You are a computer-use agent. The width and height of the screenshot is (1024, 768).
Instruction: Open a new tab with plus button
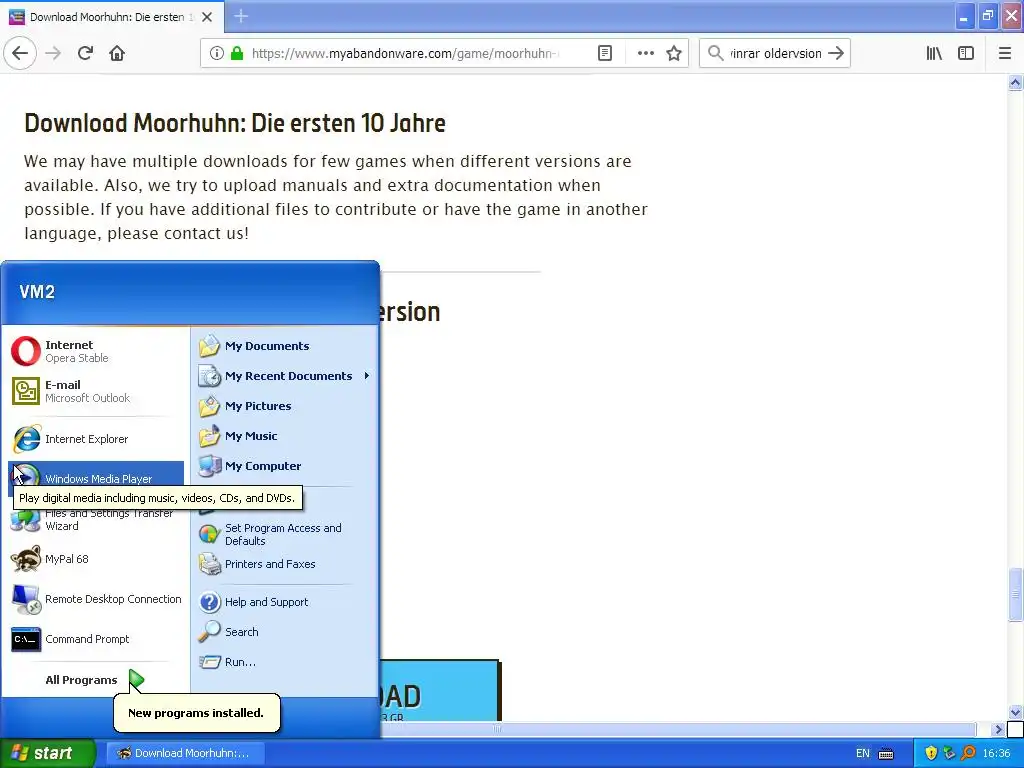tap(240, 16)
